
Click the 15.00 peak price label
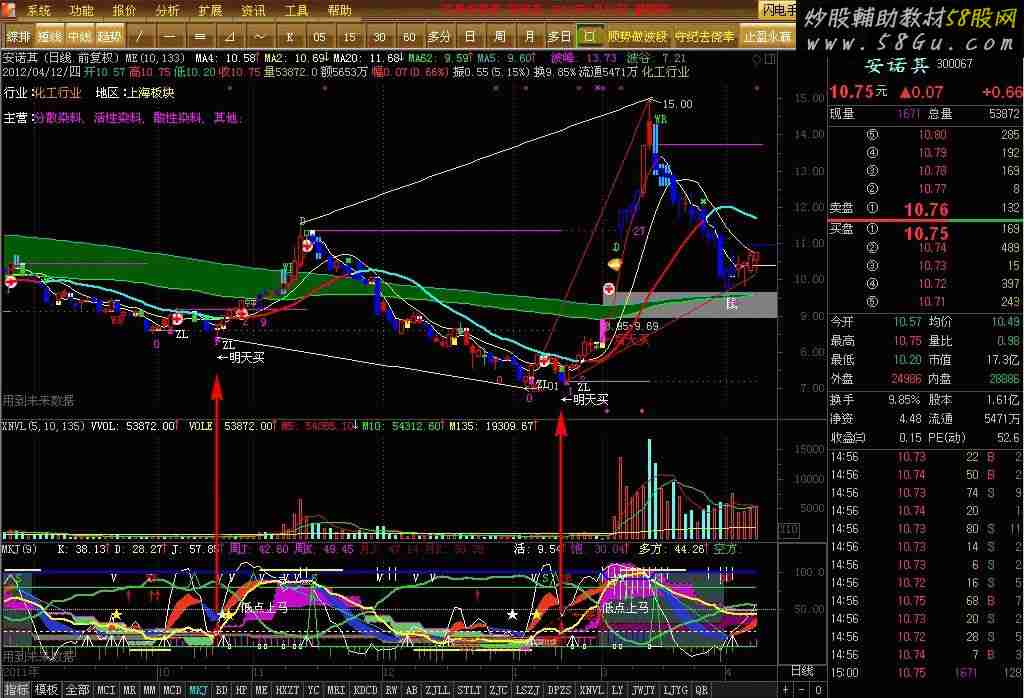(x=677, y=104)
